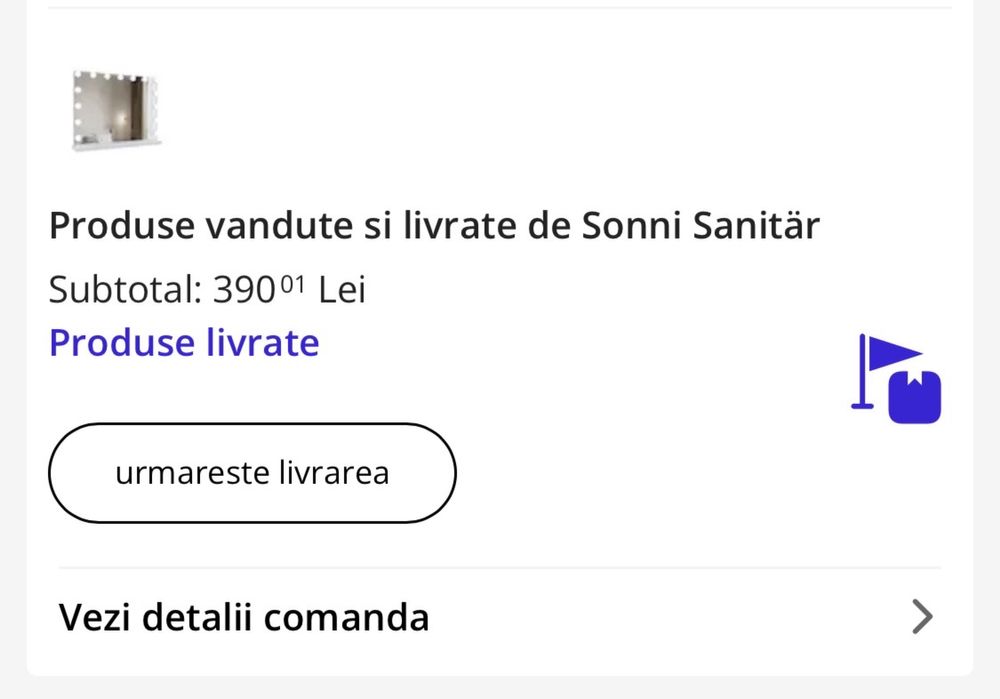Tap the Subtotal label text
1000x699 pixels.
tap(125, 290)
